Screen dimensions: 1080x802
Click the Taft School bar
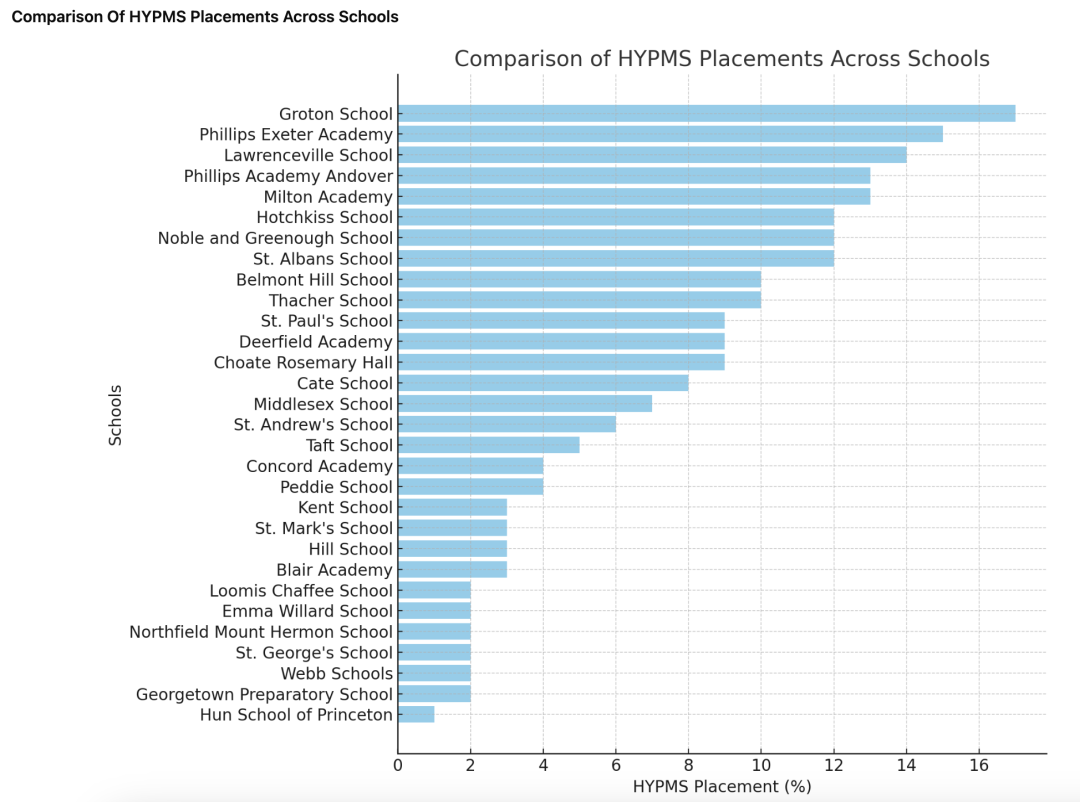[x=488, y=445]
